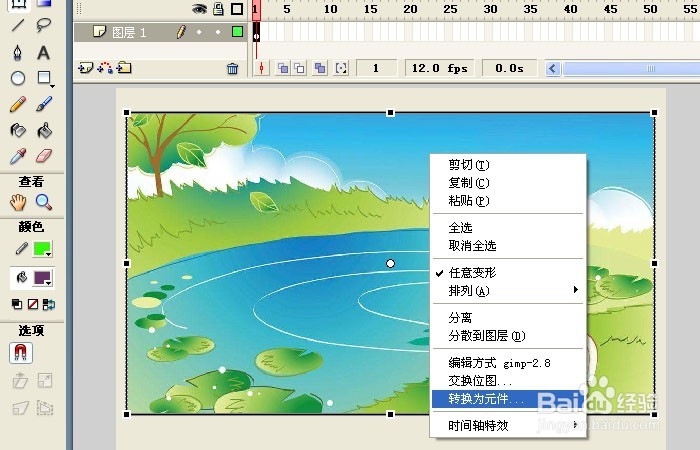Add a motion guide layer
The image size is (700, 450).
(105, 68)
